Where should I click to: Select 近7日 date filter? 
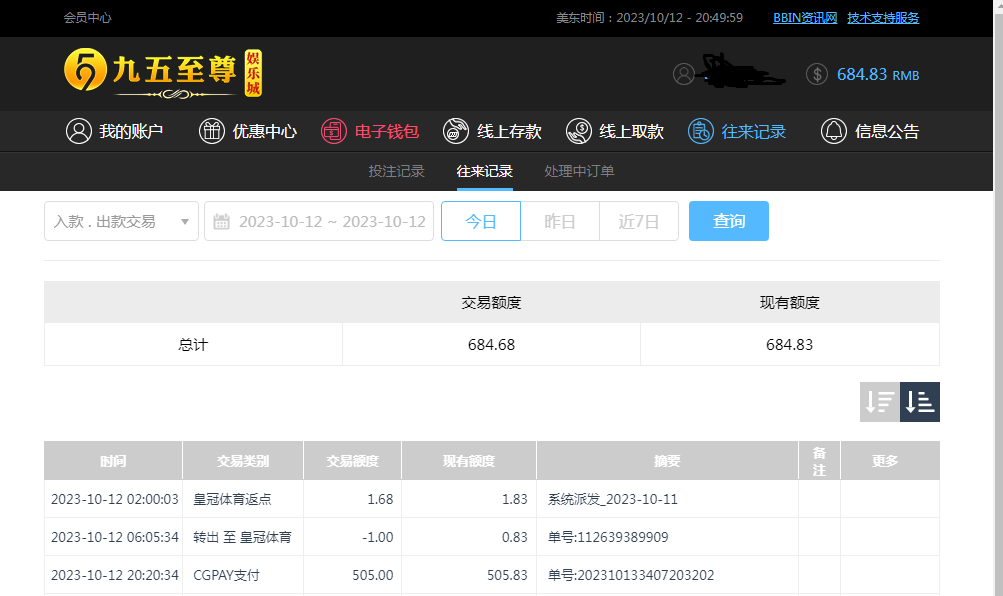click(639, 221)
